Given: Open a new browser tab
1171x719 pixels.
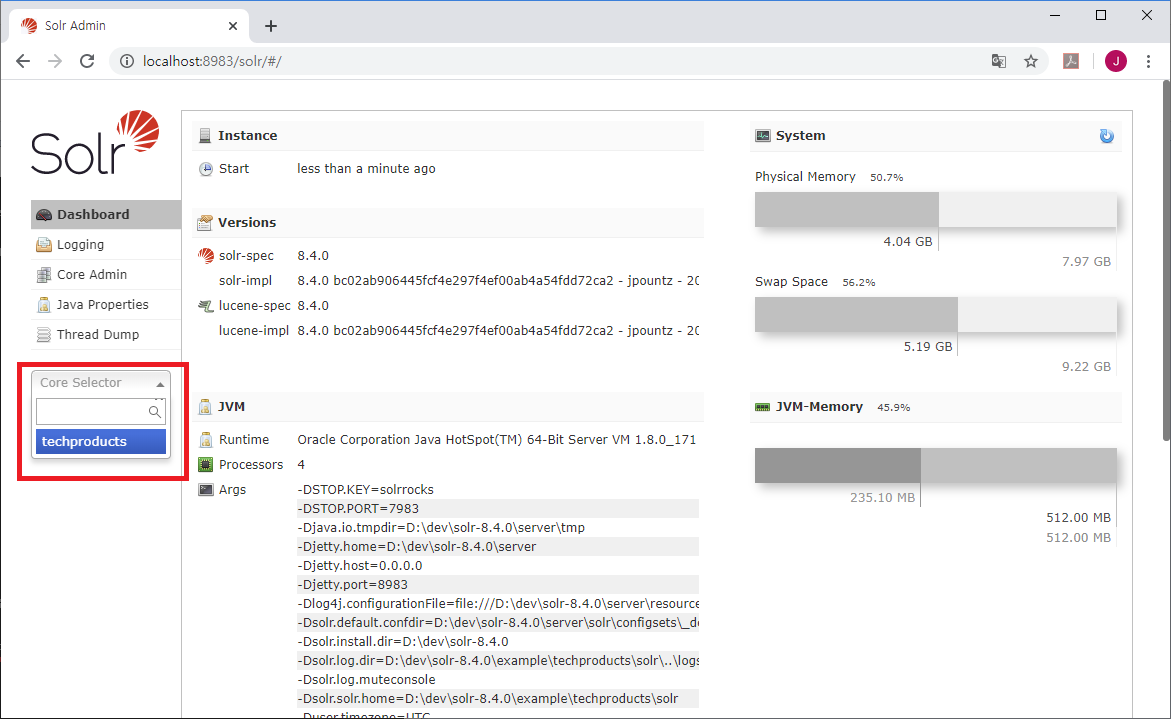Looking at the screenshot, I should (271, 26).
